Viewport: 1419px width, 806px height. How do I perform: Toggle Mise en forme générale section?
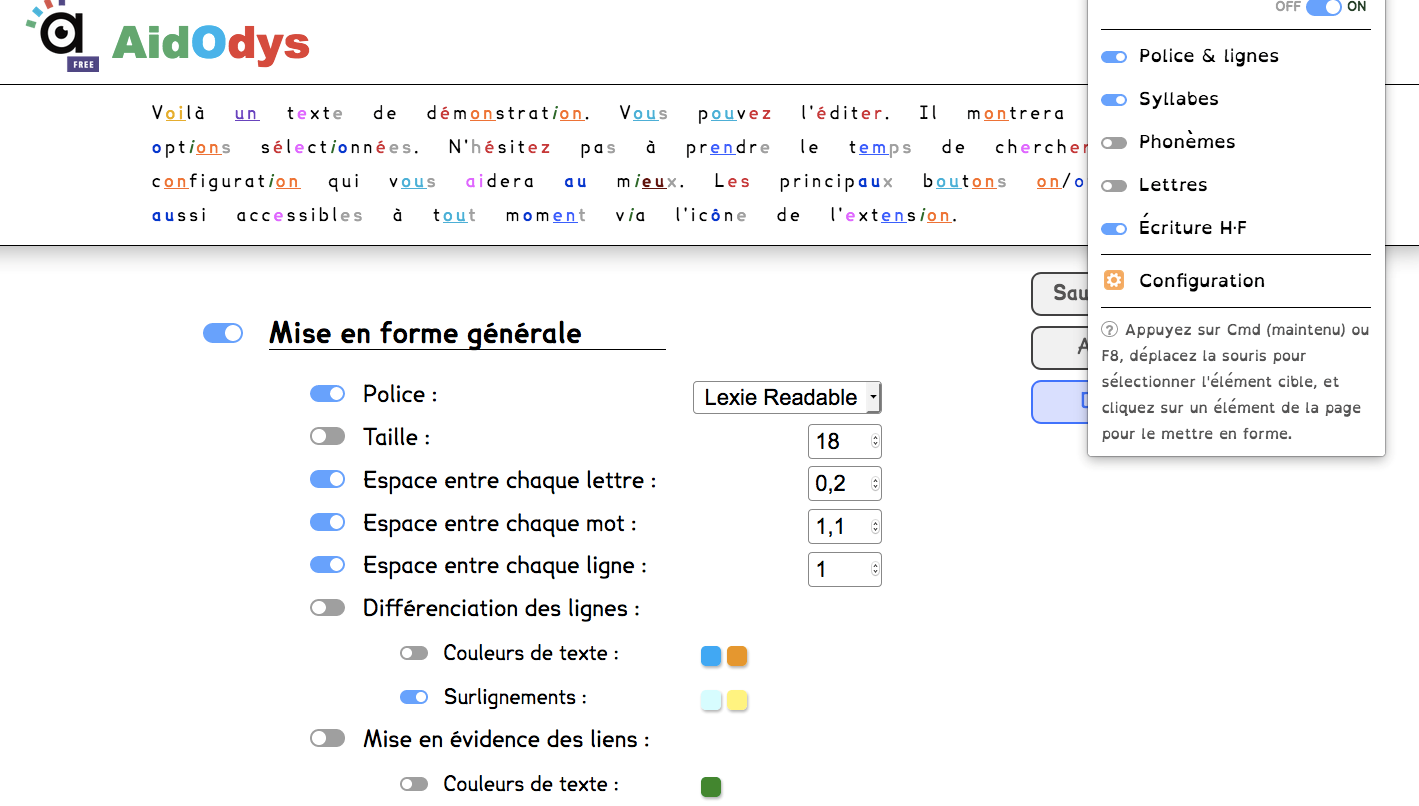tap(222, 333)
